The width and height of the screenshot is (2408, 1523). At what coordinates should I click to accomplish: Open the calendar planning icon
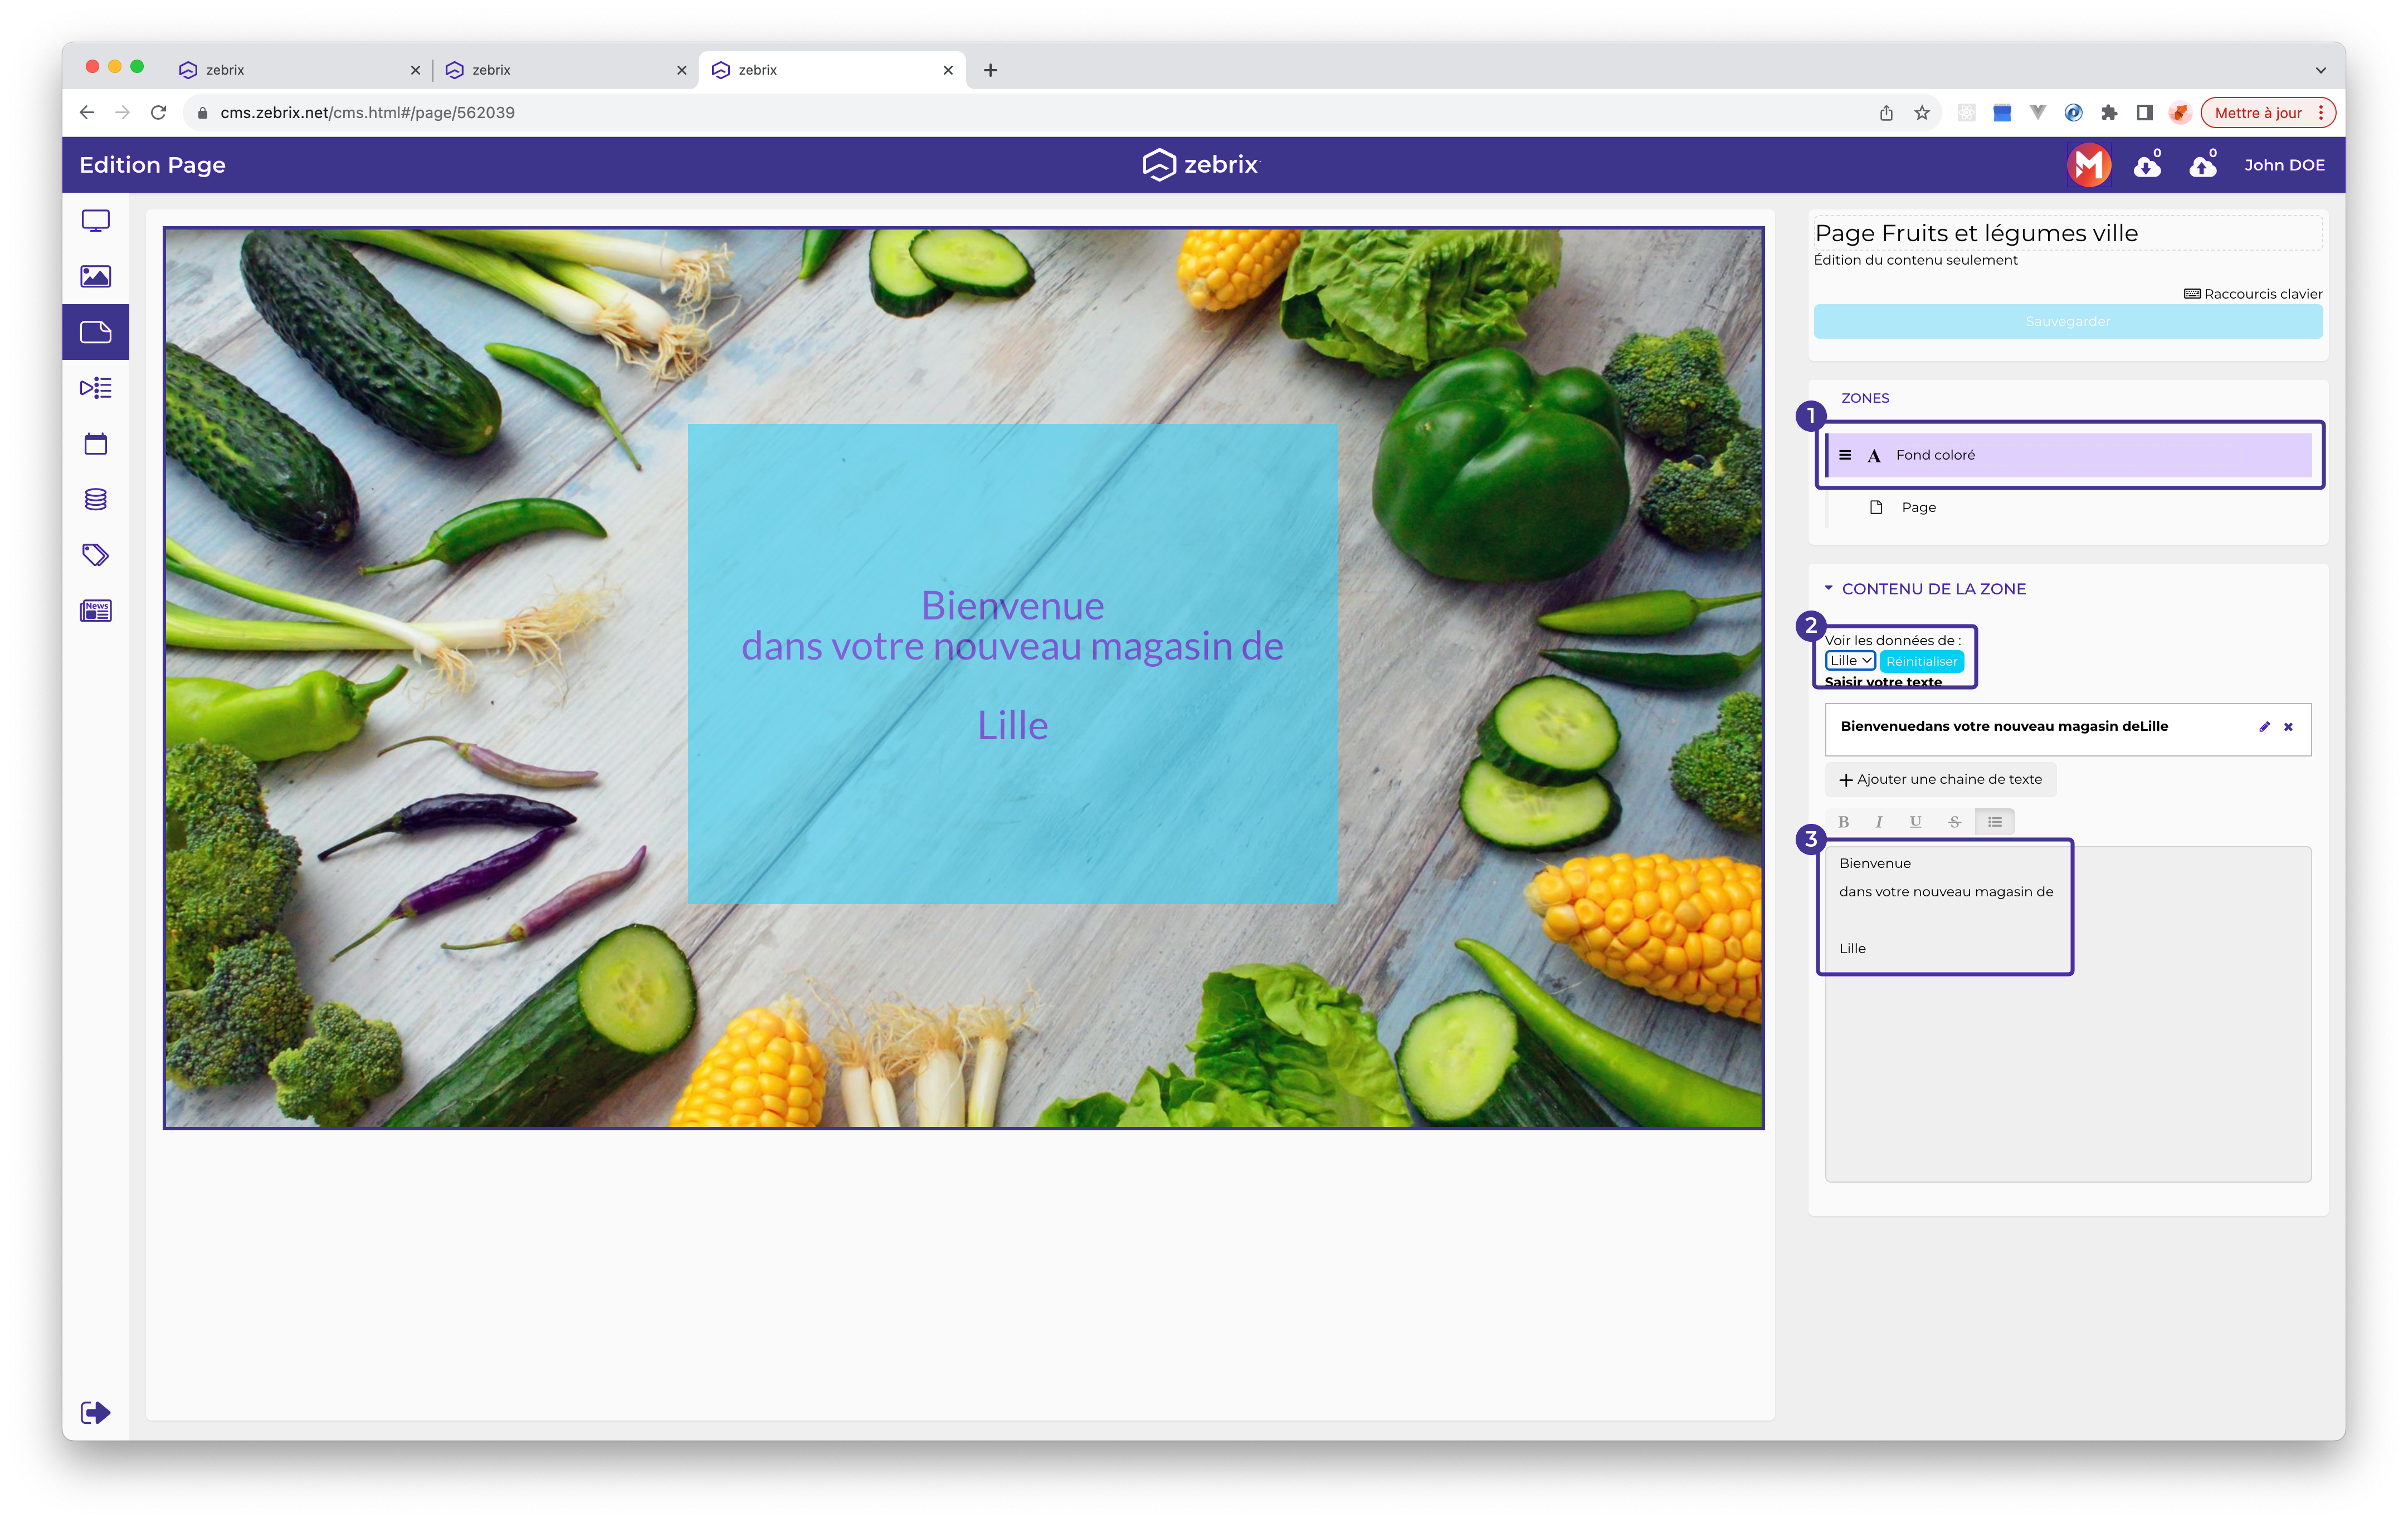coord(95,444)
